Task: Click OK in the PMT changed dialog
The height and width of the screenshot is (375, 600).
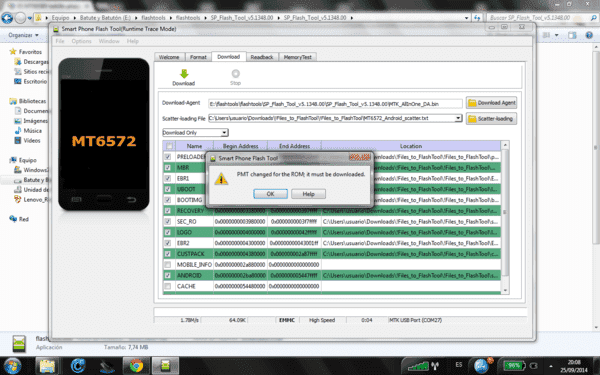Action: point(271,194)
